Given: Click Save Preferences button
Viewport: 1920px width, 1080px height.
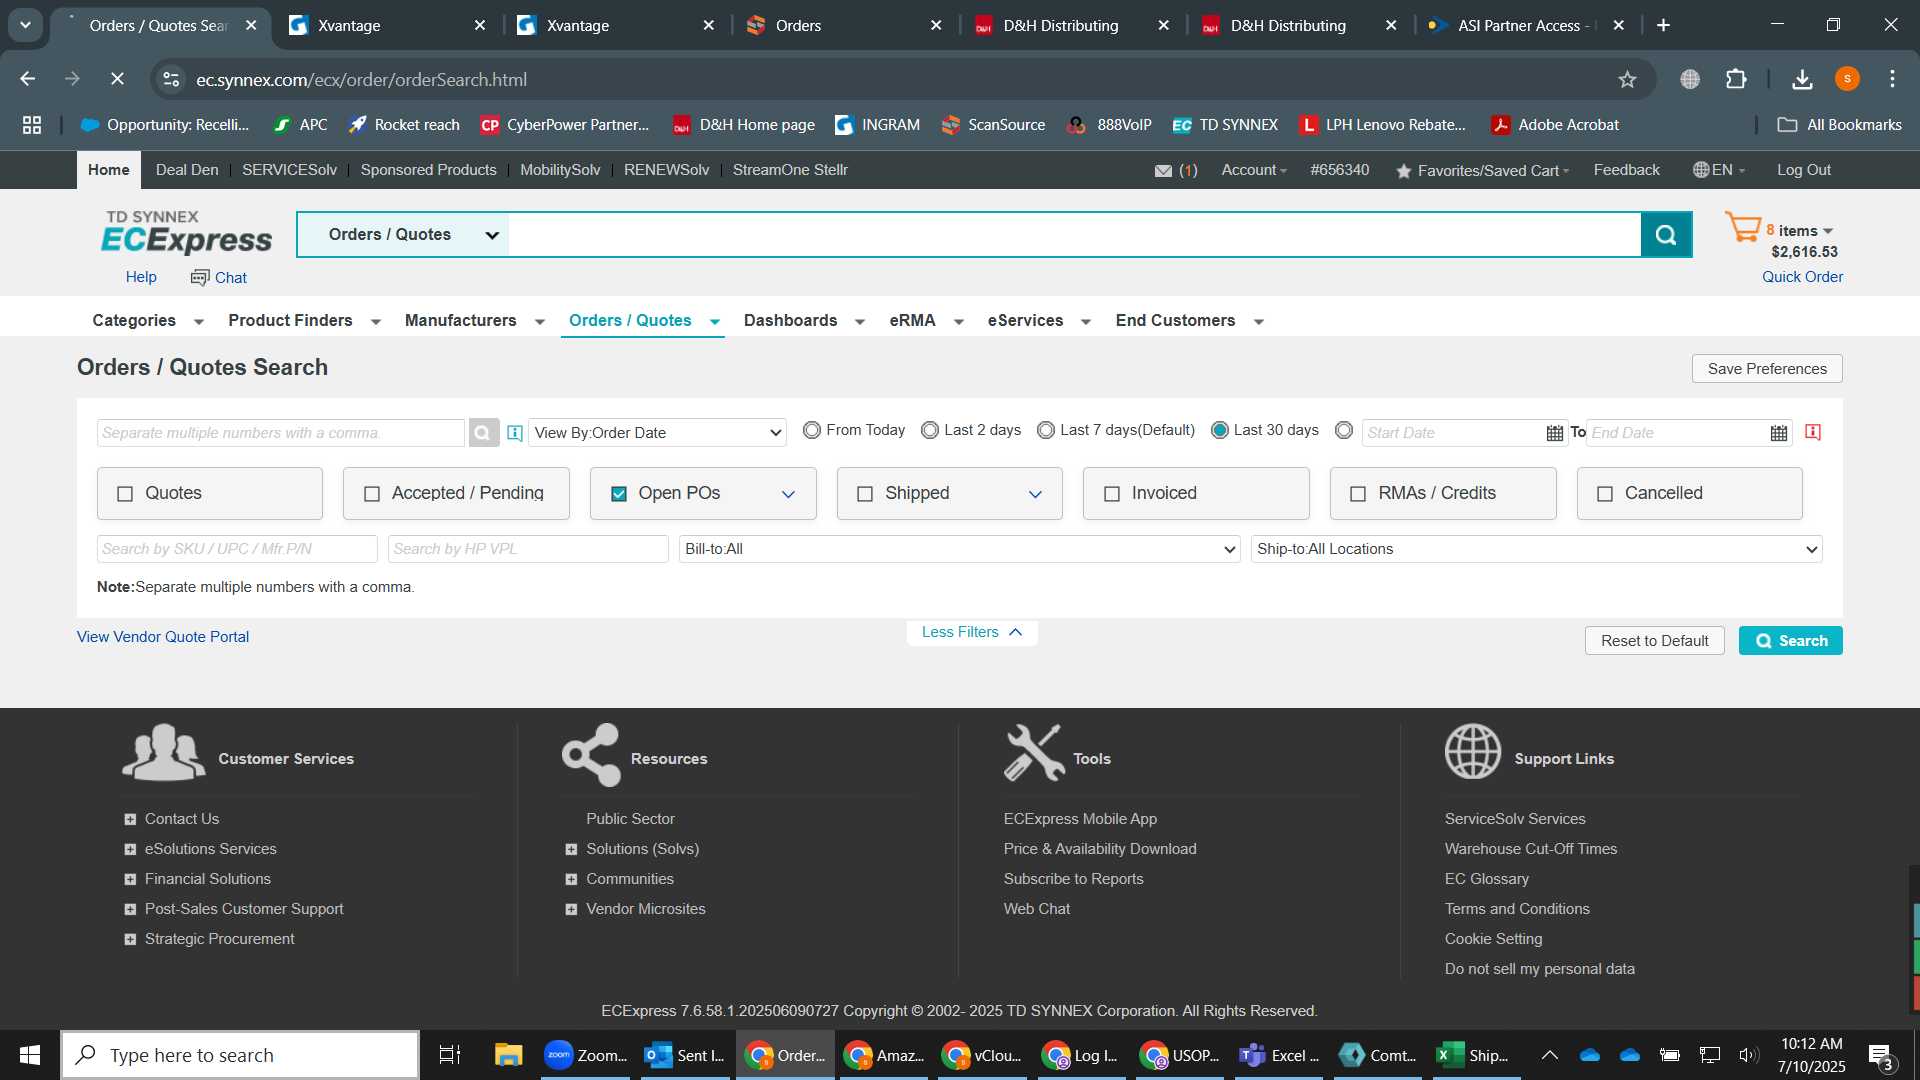Looking at the screenshot, I should click(x=1766, y=369).
